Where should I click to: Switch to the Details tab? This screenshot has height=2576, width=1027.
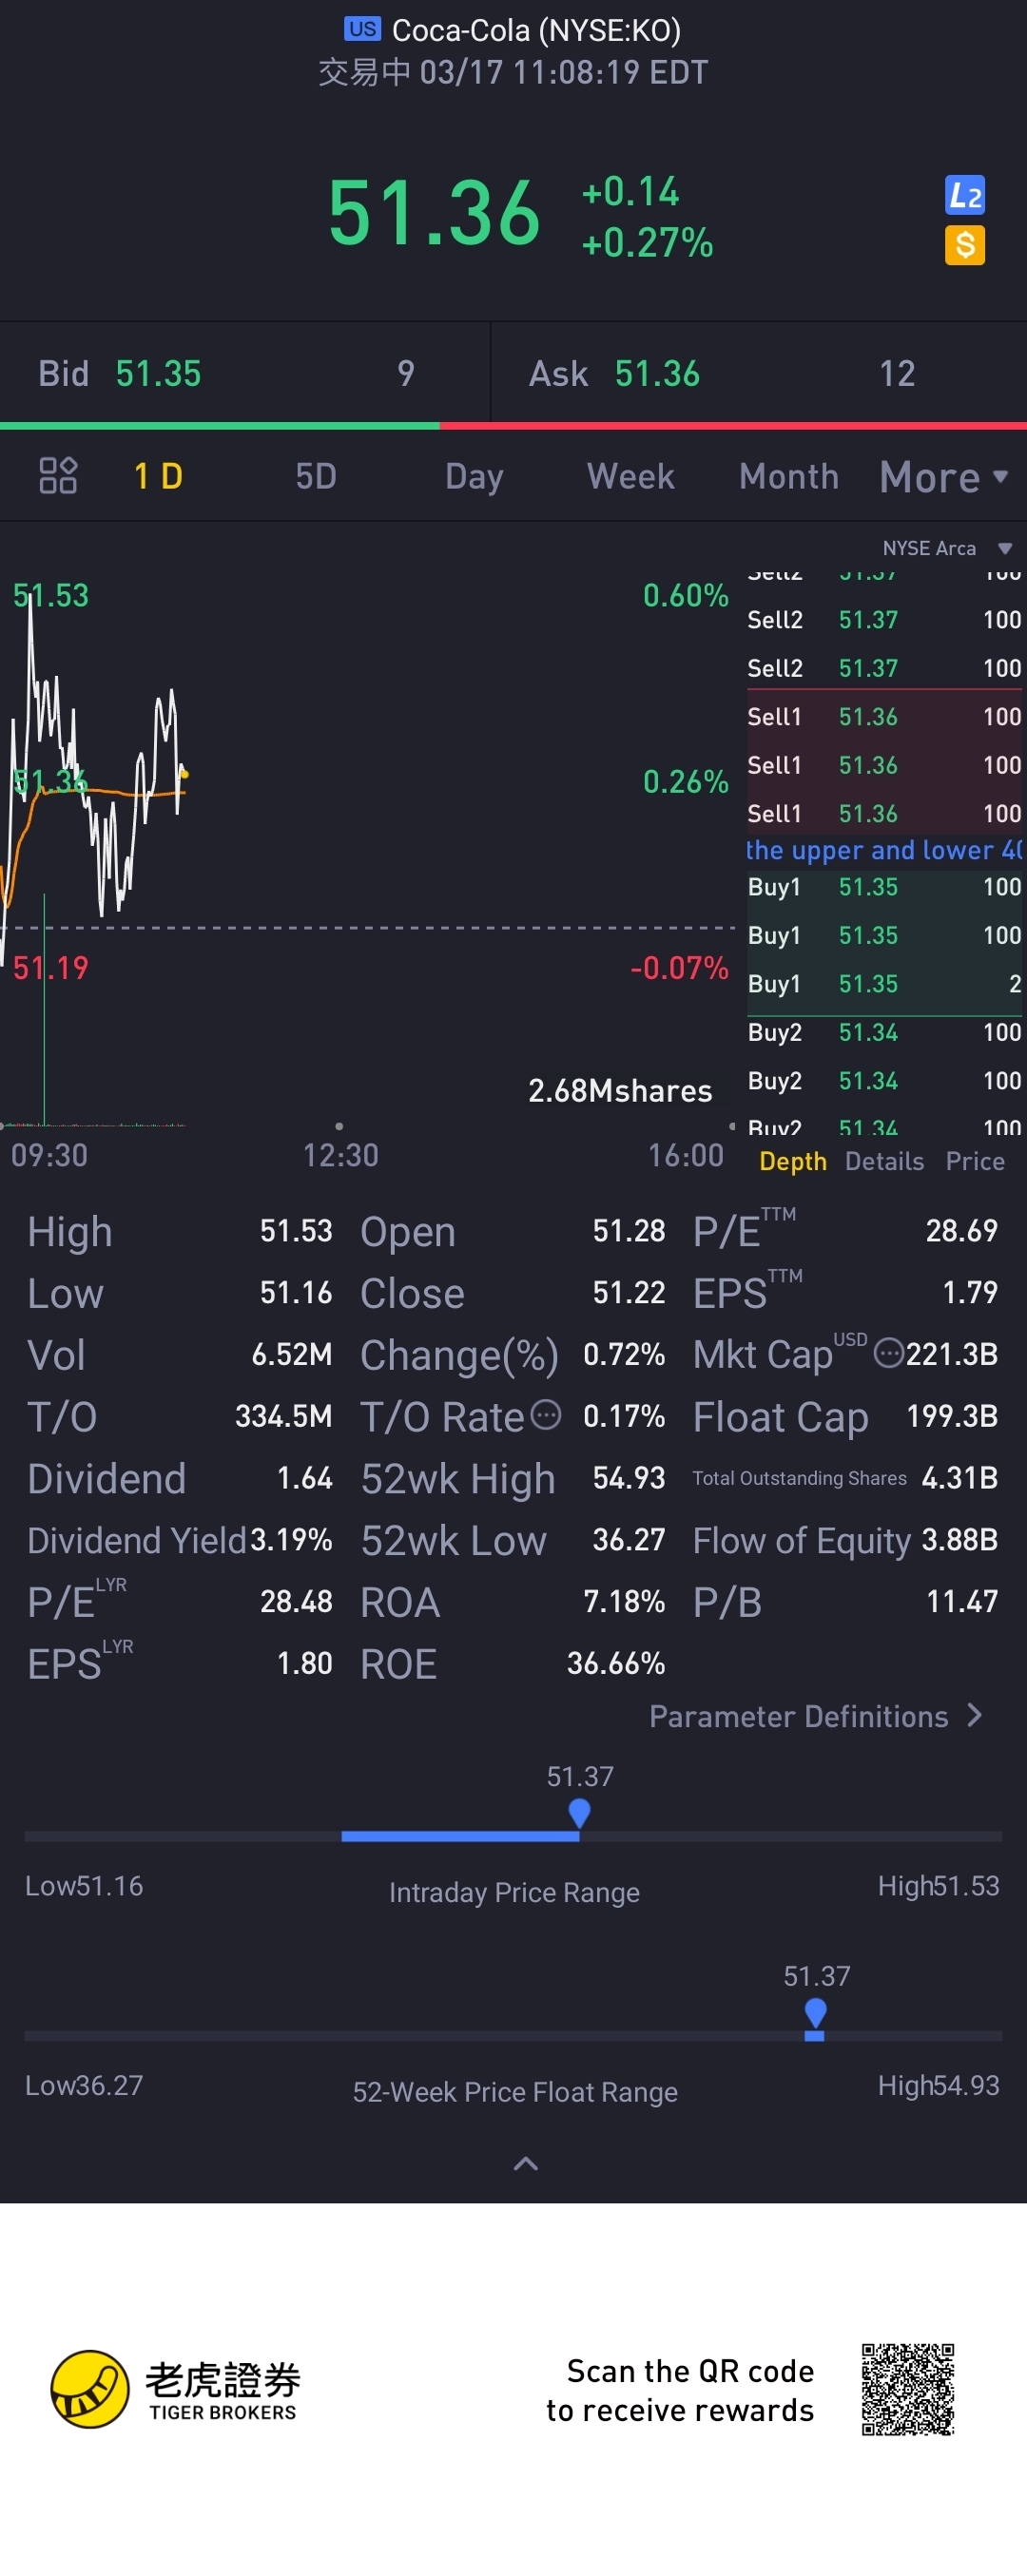point(884,1161)
